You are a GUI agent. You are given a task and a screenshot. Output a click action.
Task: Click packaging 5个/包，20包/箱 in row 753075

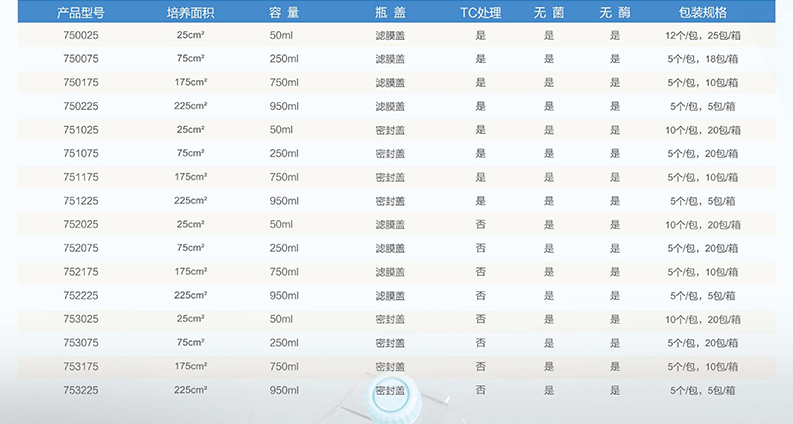pyautogui.click(x=703, y=343)
